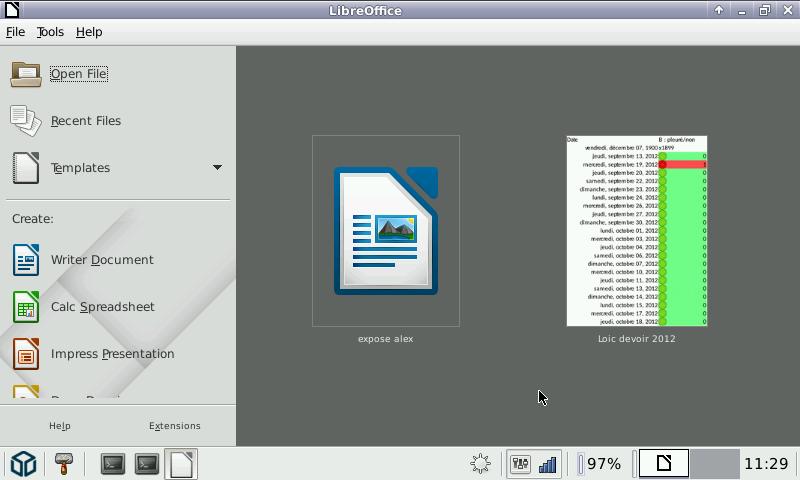
Task: Click the Extensions button
Action: coord(175,426)
